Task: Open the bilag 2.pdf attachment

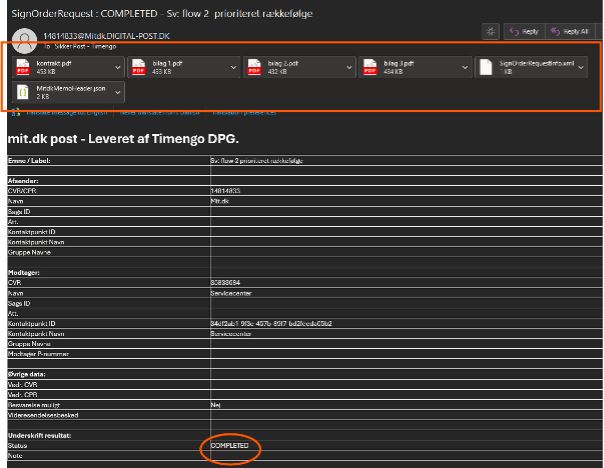Action: [x=292, y=67]
